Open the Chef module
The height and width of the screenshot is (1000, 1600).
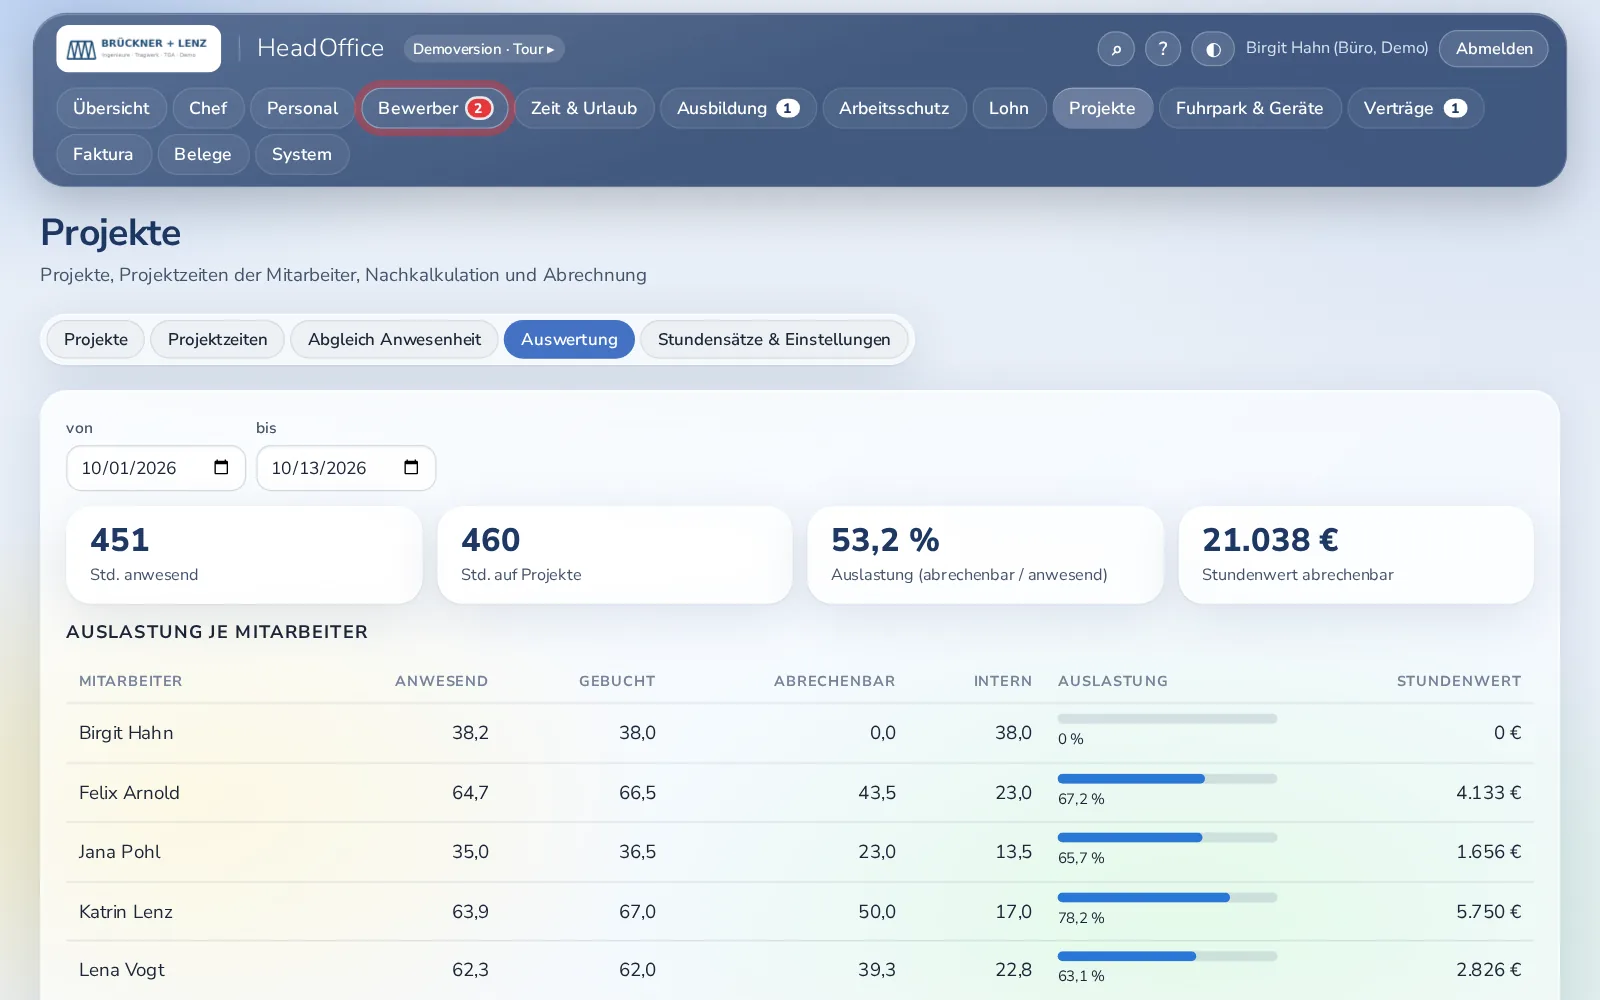[x=208, y=108]
